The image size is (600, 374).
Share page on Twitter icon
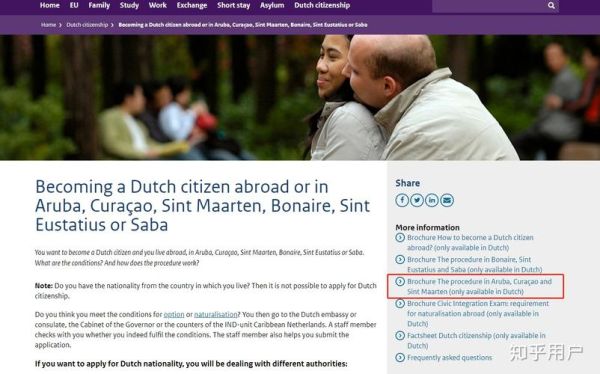click(x=417, y=200)
